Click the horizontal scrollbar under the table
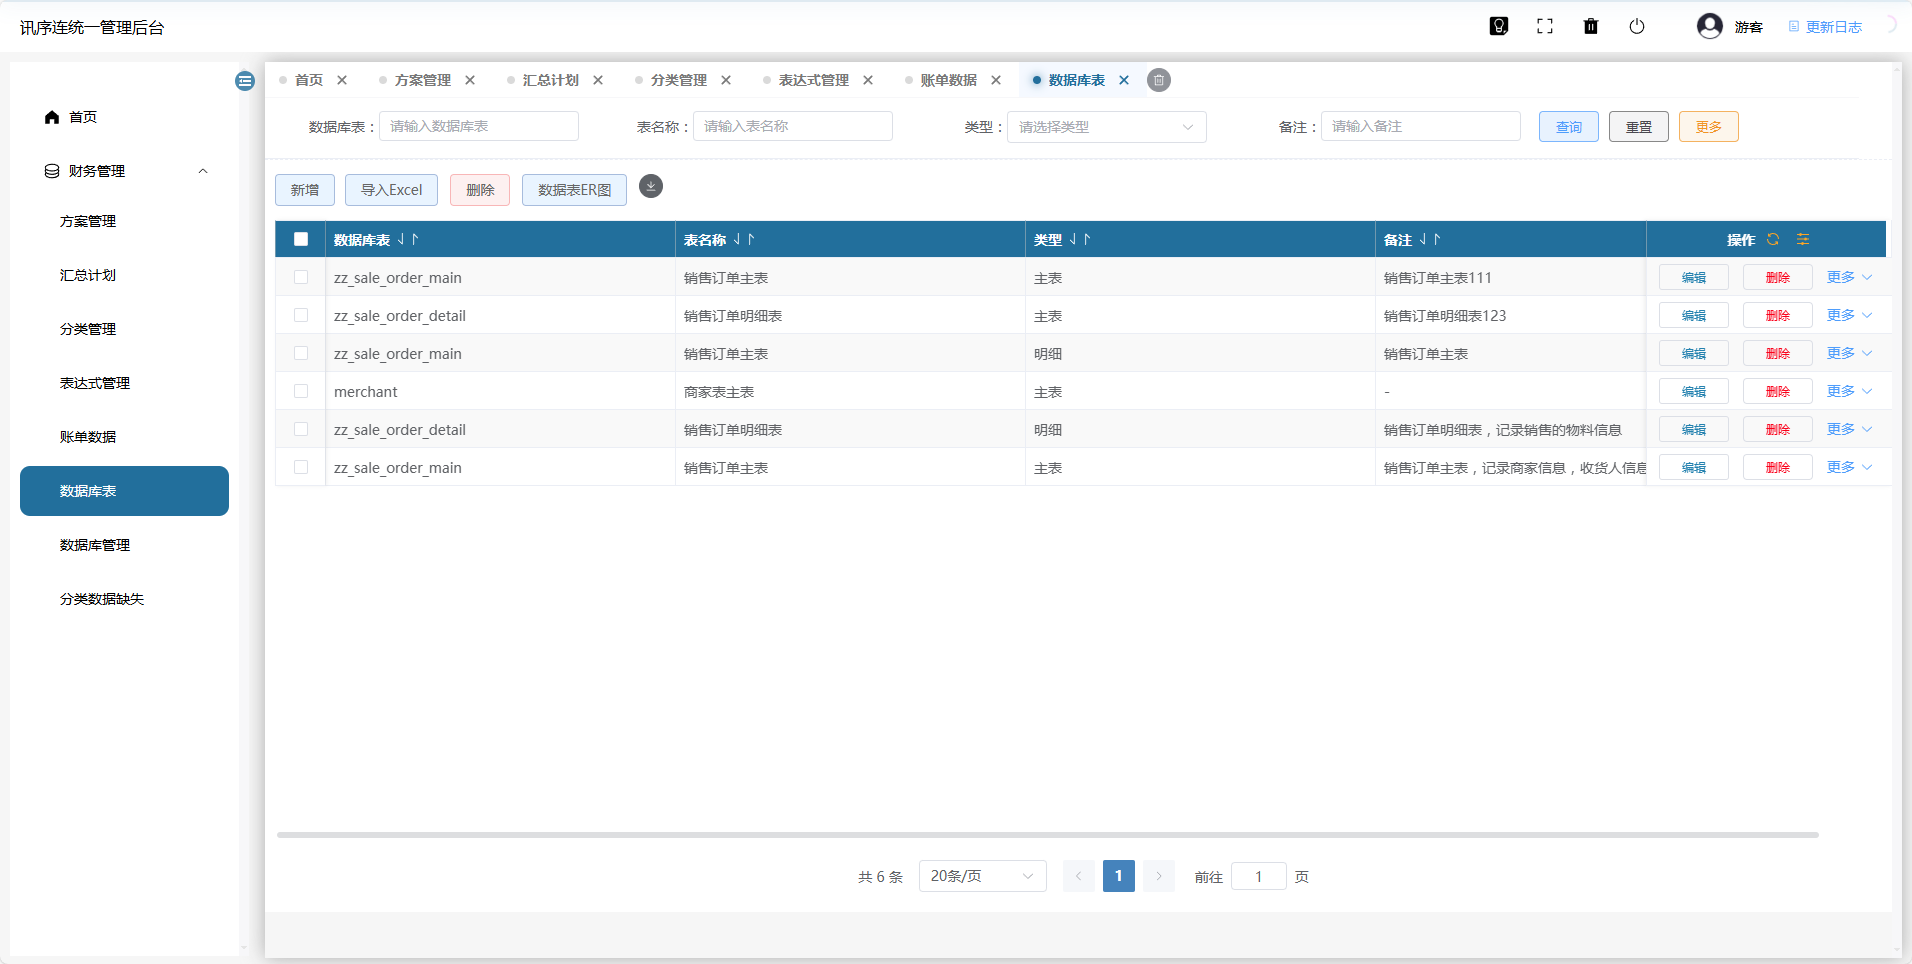 click(1047, 834)
